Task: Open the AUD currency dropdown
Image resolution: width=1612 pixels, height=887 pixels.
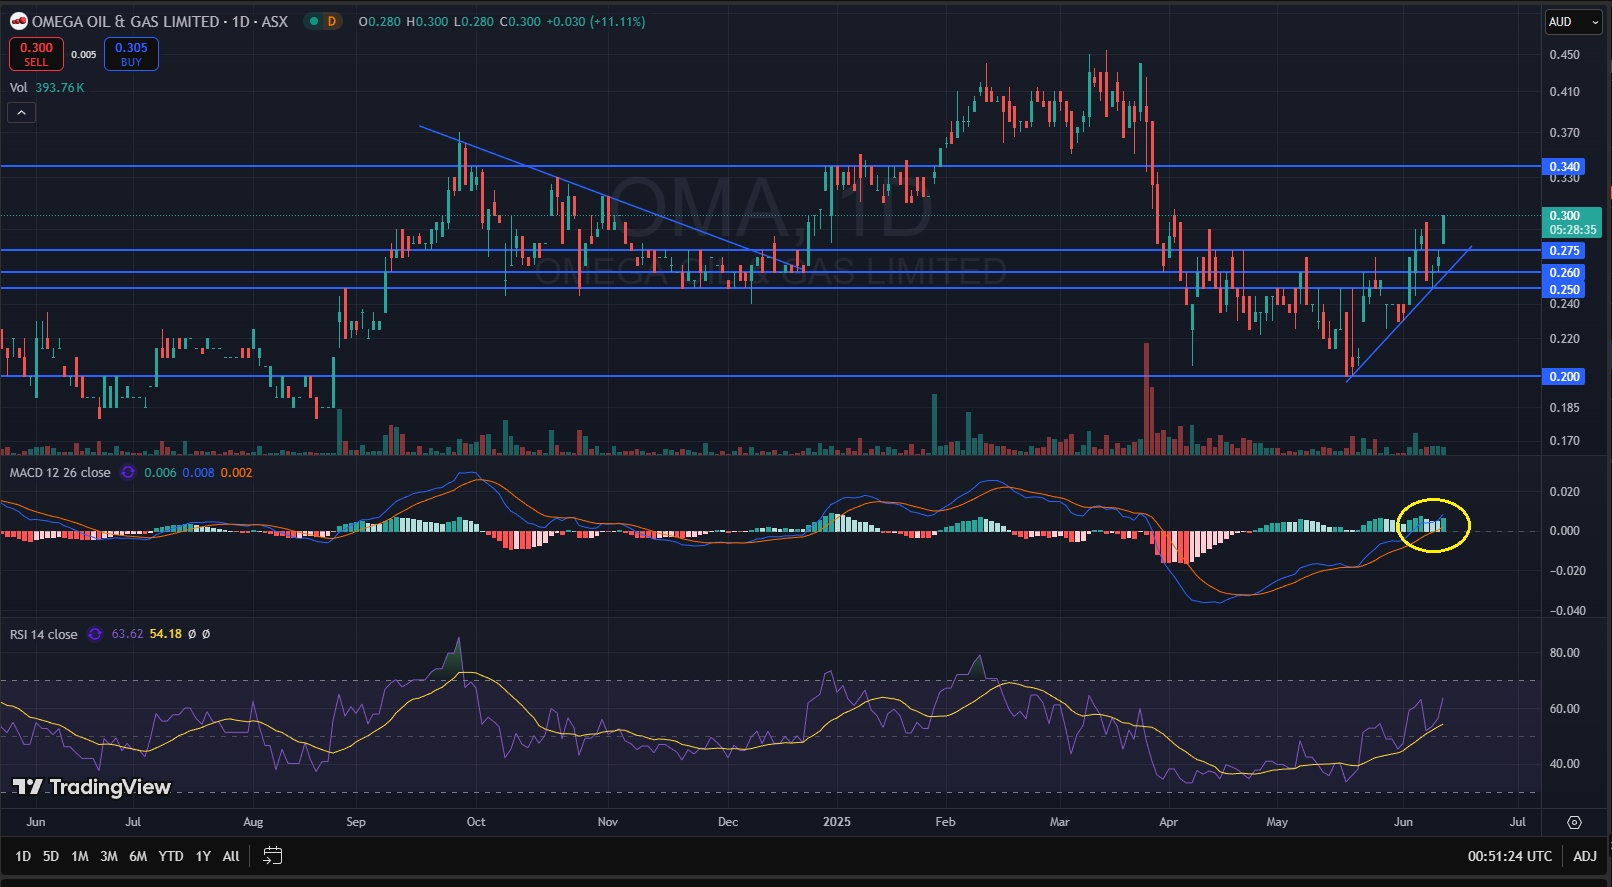Action: [x=1574, y=22]
